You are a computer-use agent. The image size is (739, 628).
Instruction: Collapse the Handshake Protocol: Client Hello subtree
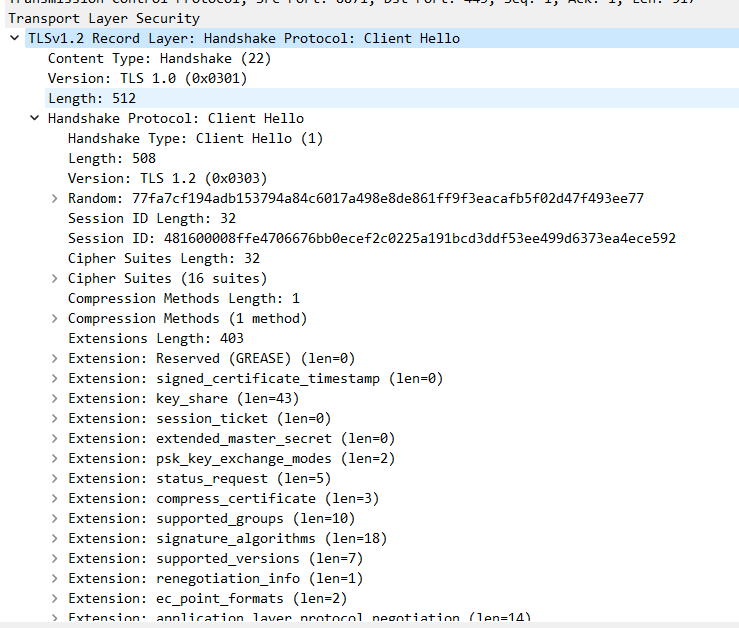pos(35,118)
